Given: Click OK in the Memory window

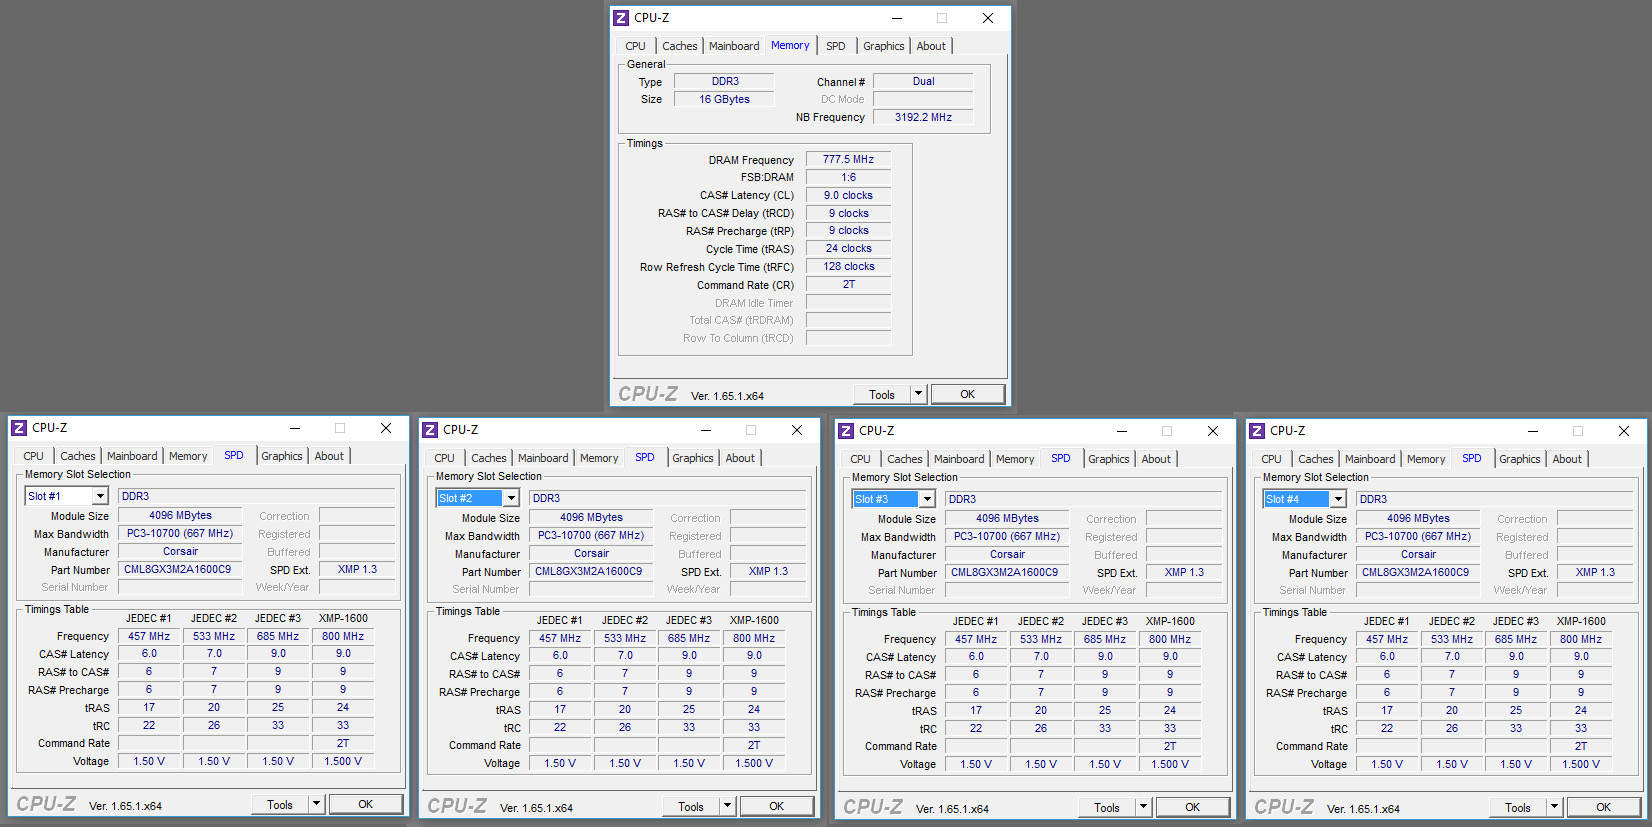Looking at the screenshot, I should [967, 394].
